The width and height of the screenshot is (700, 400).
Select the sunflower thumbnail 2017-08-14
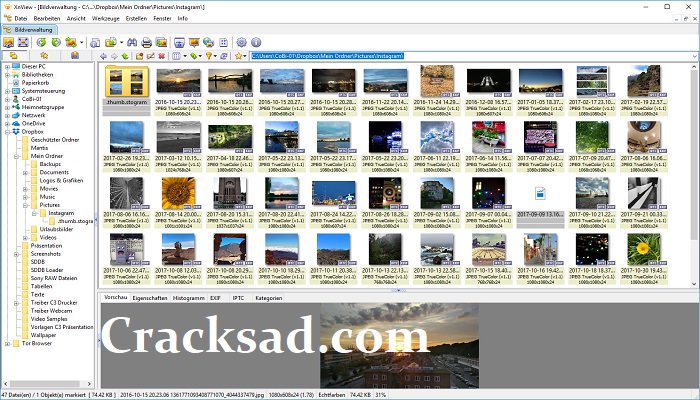click(x=178, y=193)
